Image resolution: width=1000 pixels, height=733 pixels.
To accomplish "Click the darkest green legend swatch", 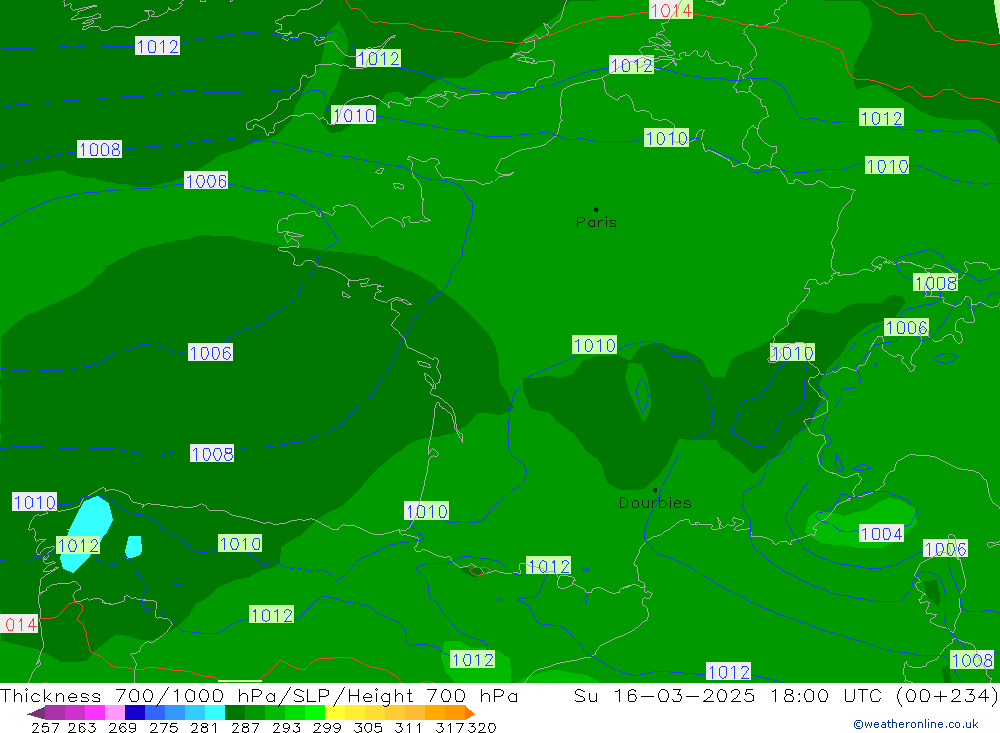I will tap(235, 713).
